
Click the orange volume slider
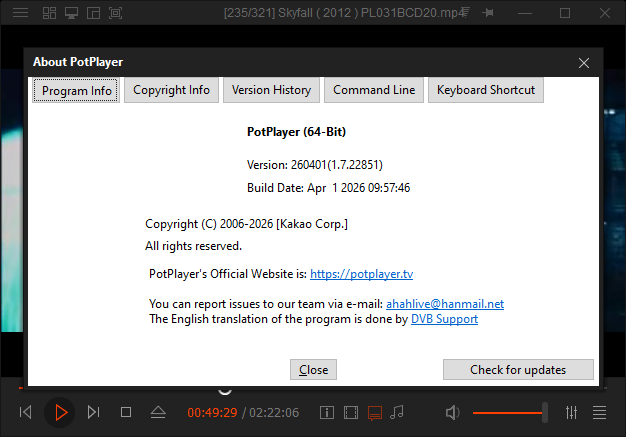(510, 413)
